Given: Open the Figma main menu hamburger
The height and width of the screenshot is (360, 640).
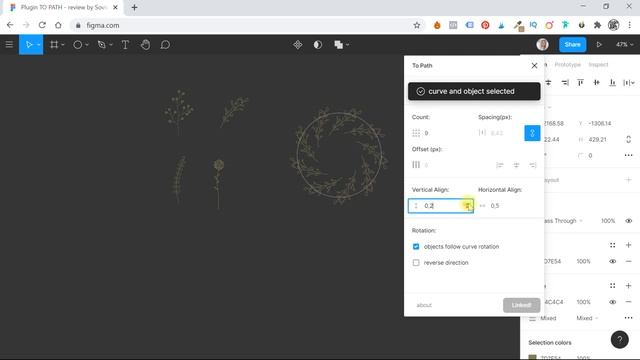Looking at the screenshot, I should point(9,44).
